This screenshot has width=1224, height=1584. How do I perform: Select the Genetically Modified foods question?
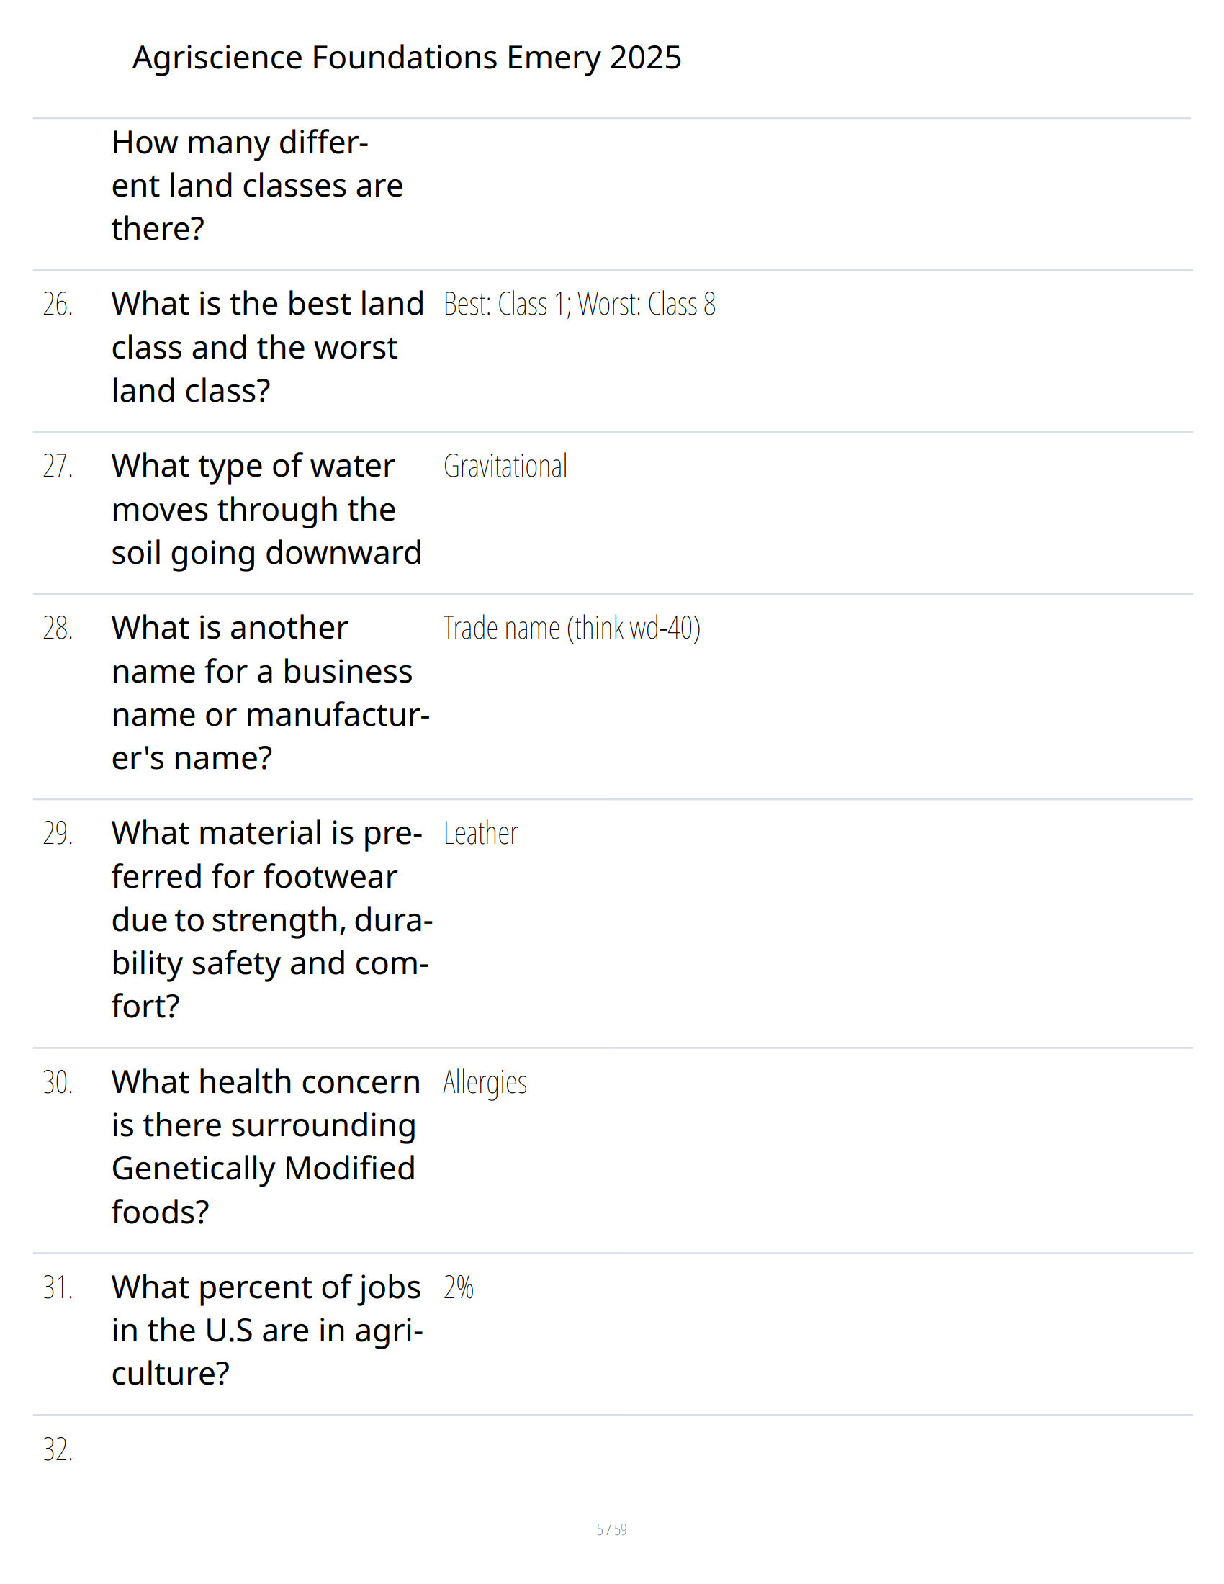(x=266, y=1147)
